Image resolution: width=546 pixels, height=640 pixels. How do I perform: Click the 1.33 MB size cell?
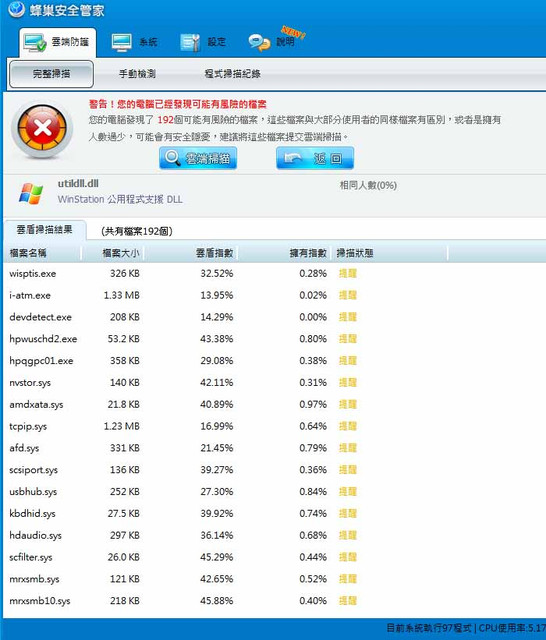tap(122, 295)
